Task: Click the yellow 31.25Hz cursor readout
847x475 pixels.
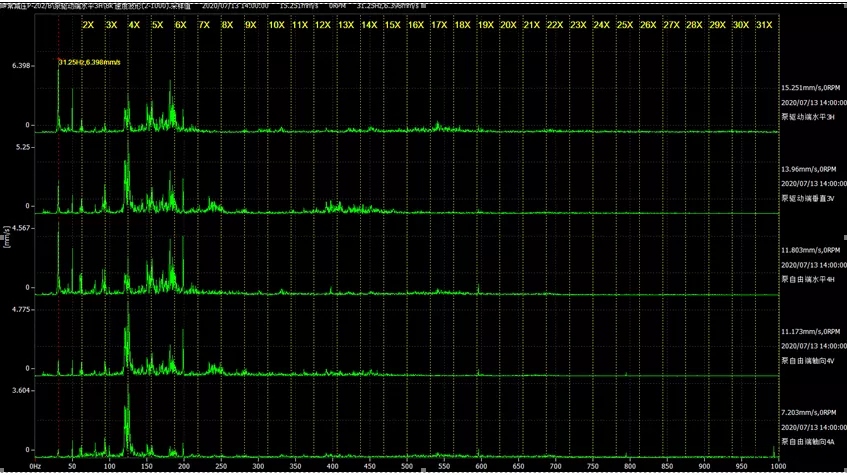Action: click(89, 62)
